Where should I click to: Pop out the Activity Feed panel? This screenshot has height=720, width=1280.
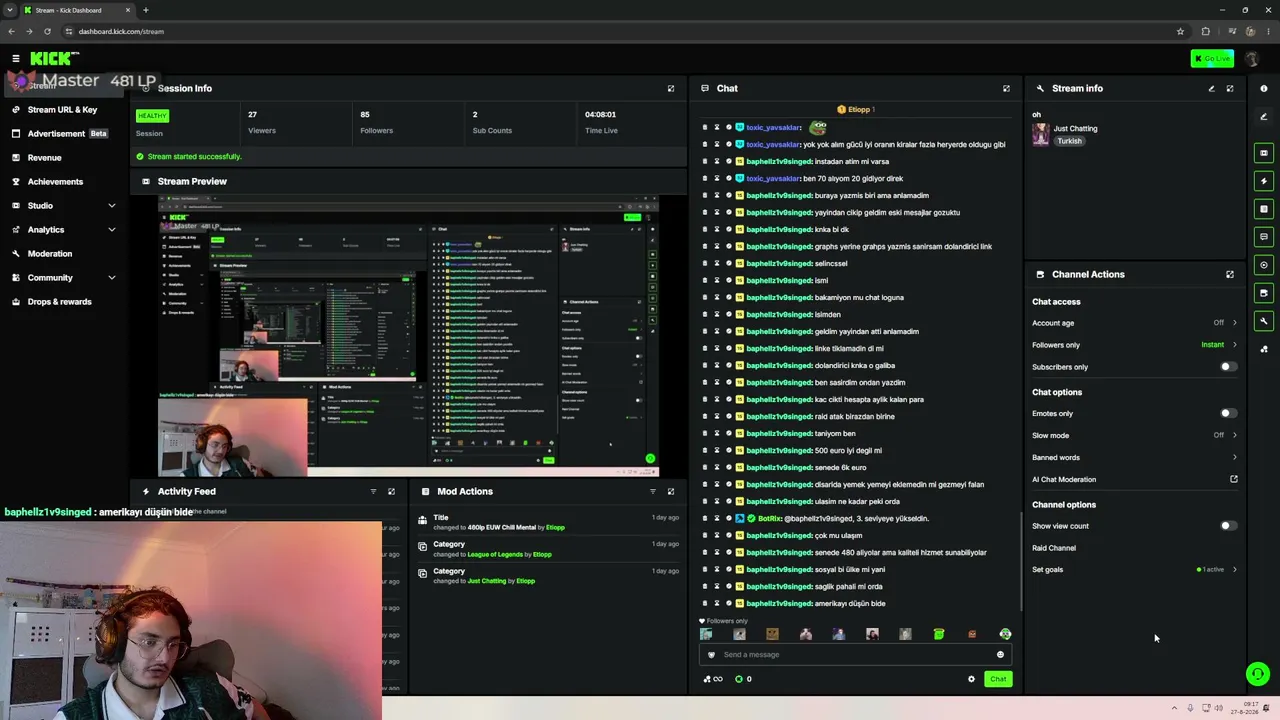tap(391, 491)
